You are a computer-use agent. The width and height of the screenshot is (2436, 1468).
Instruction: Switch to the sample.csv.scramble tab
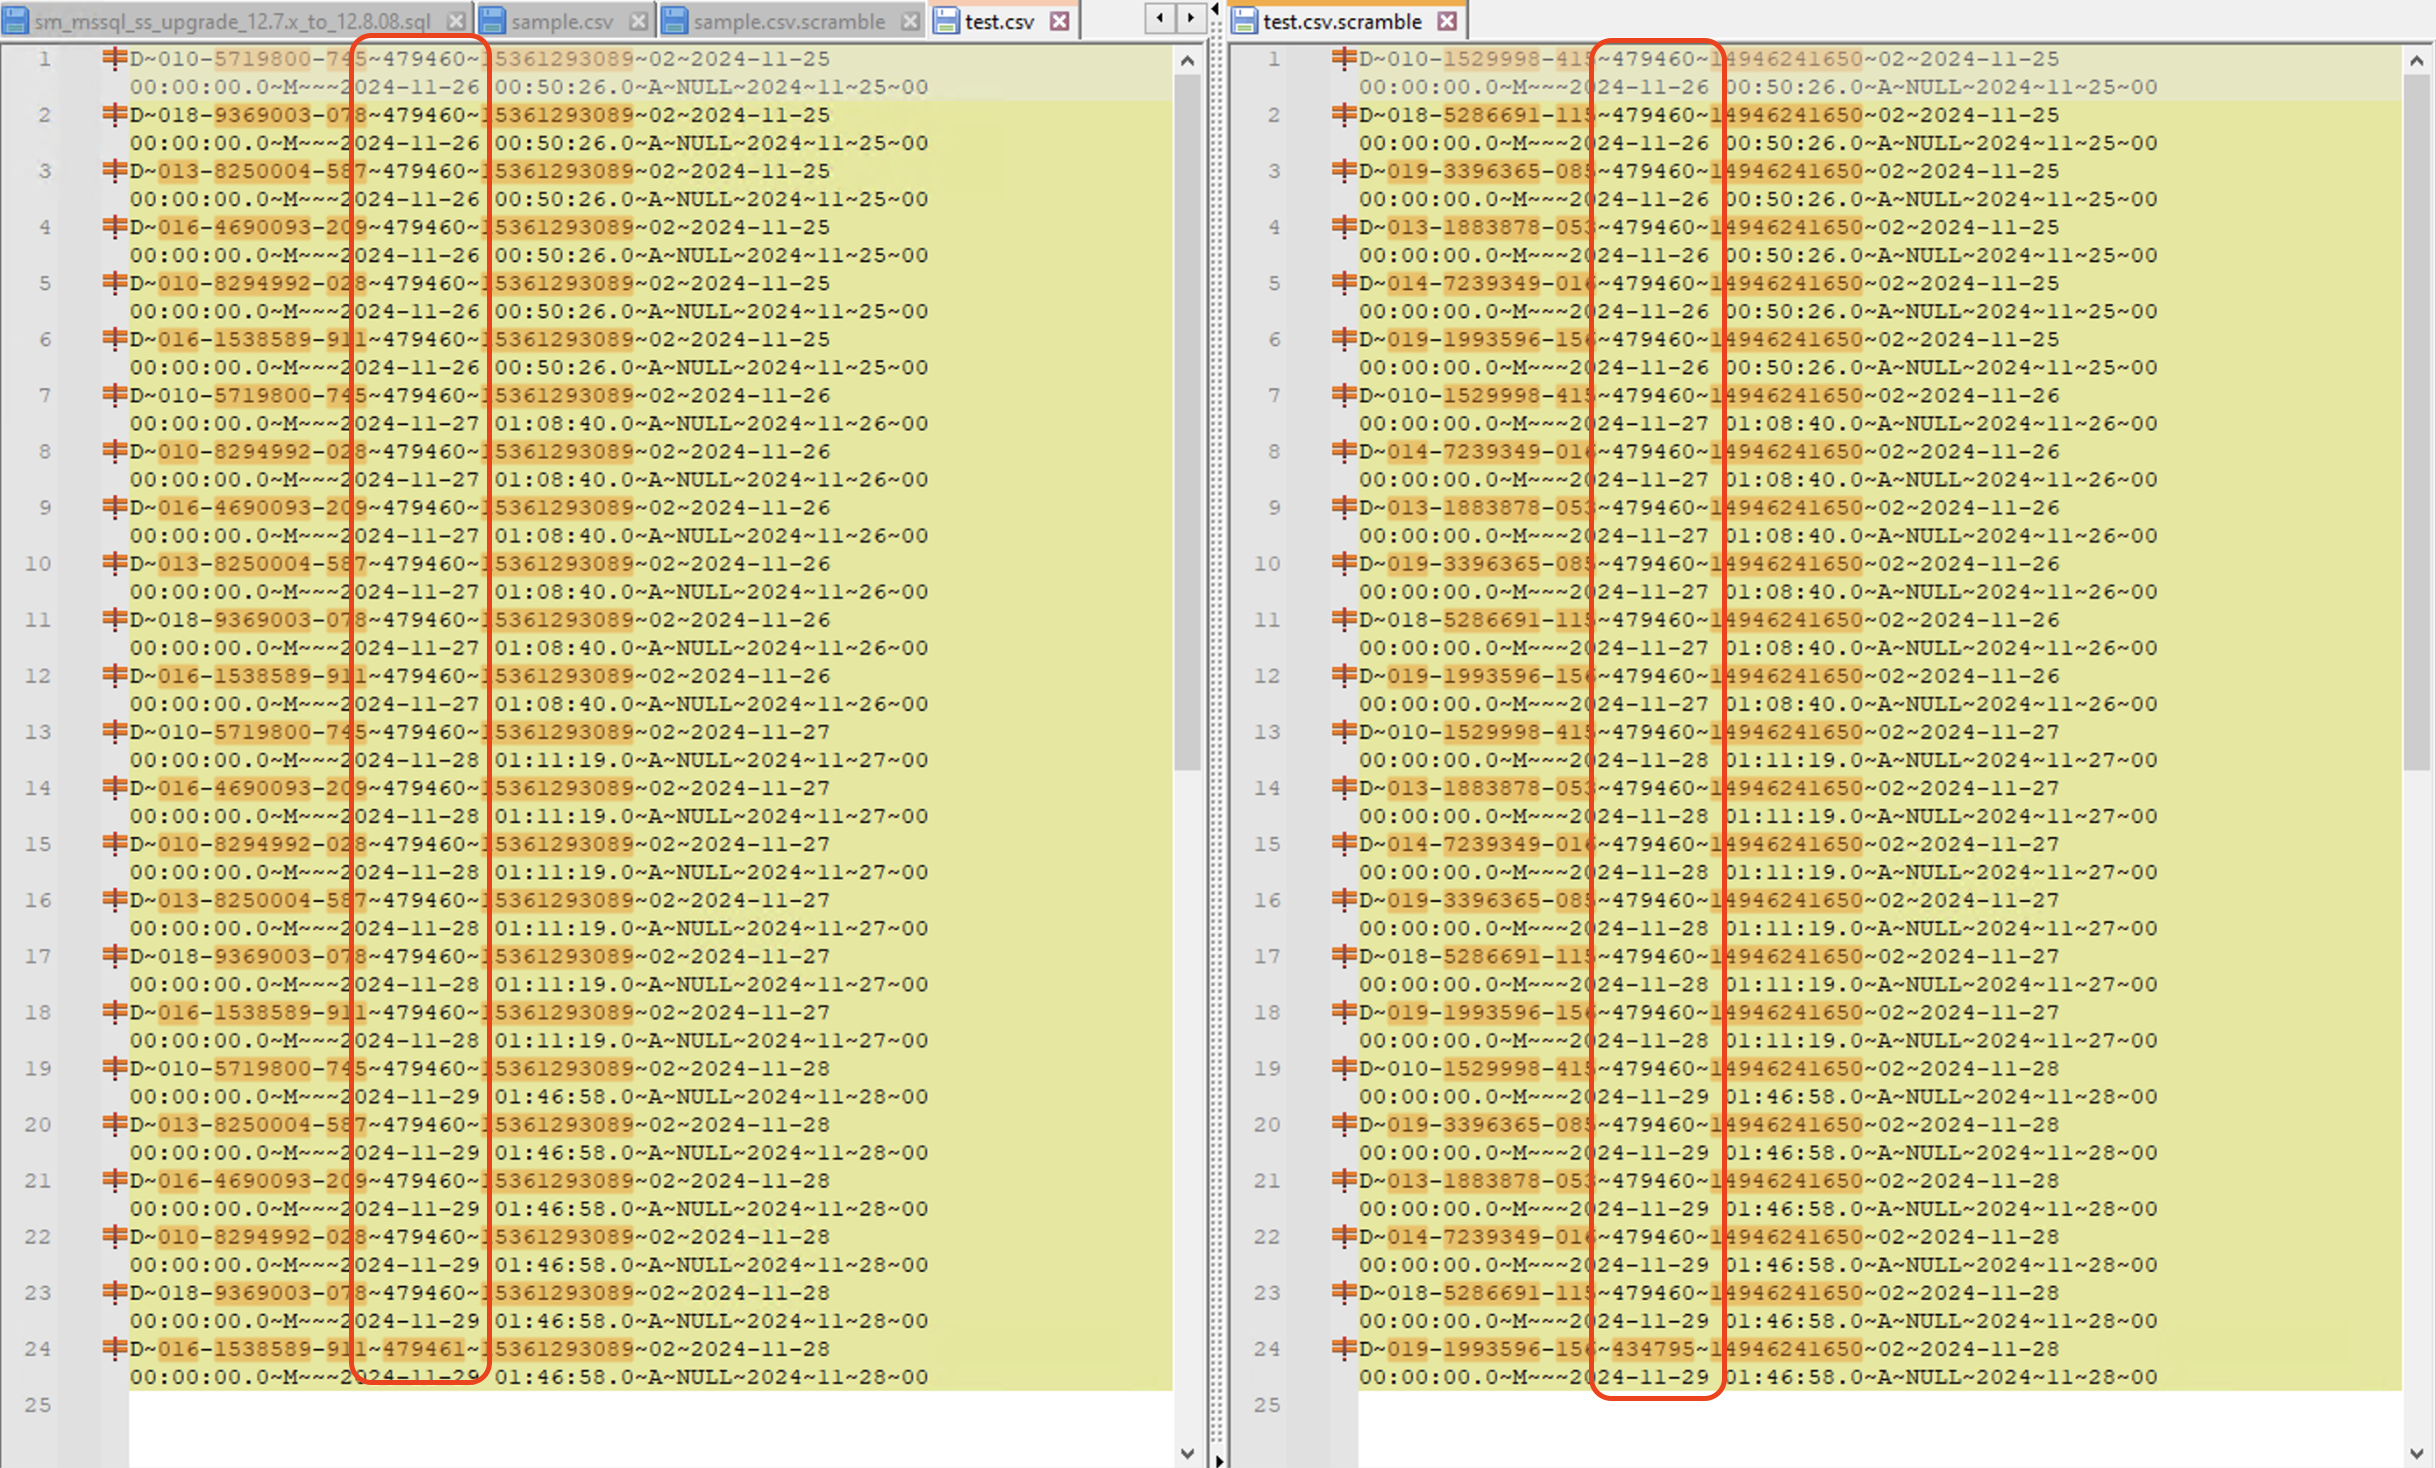(x=788, y=21)
